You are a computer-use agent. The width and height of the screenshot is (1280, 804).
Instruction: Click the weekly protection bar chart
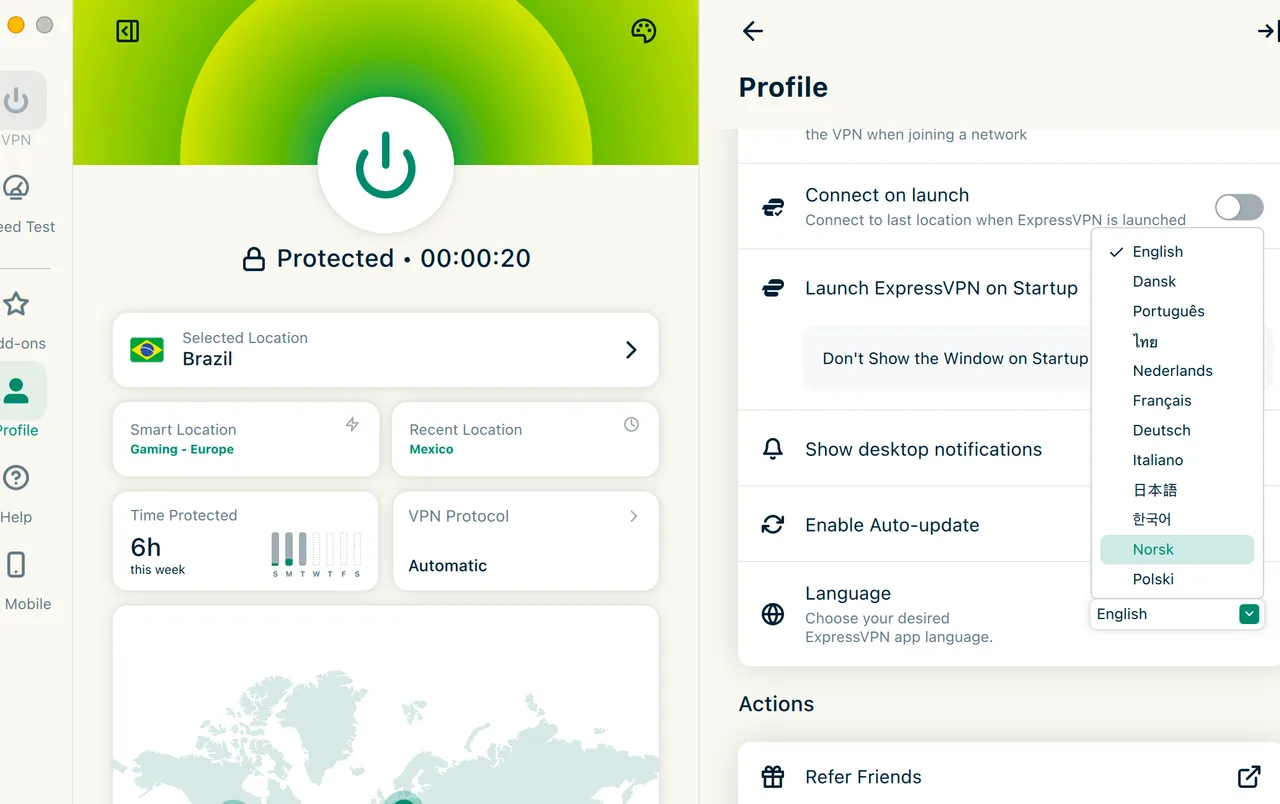click(316, 554)
